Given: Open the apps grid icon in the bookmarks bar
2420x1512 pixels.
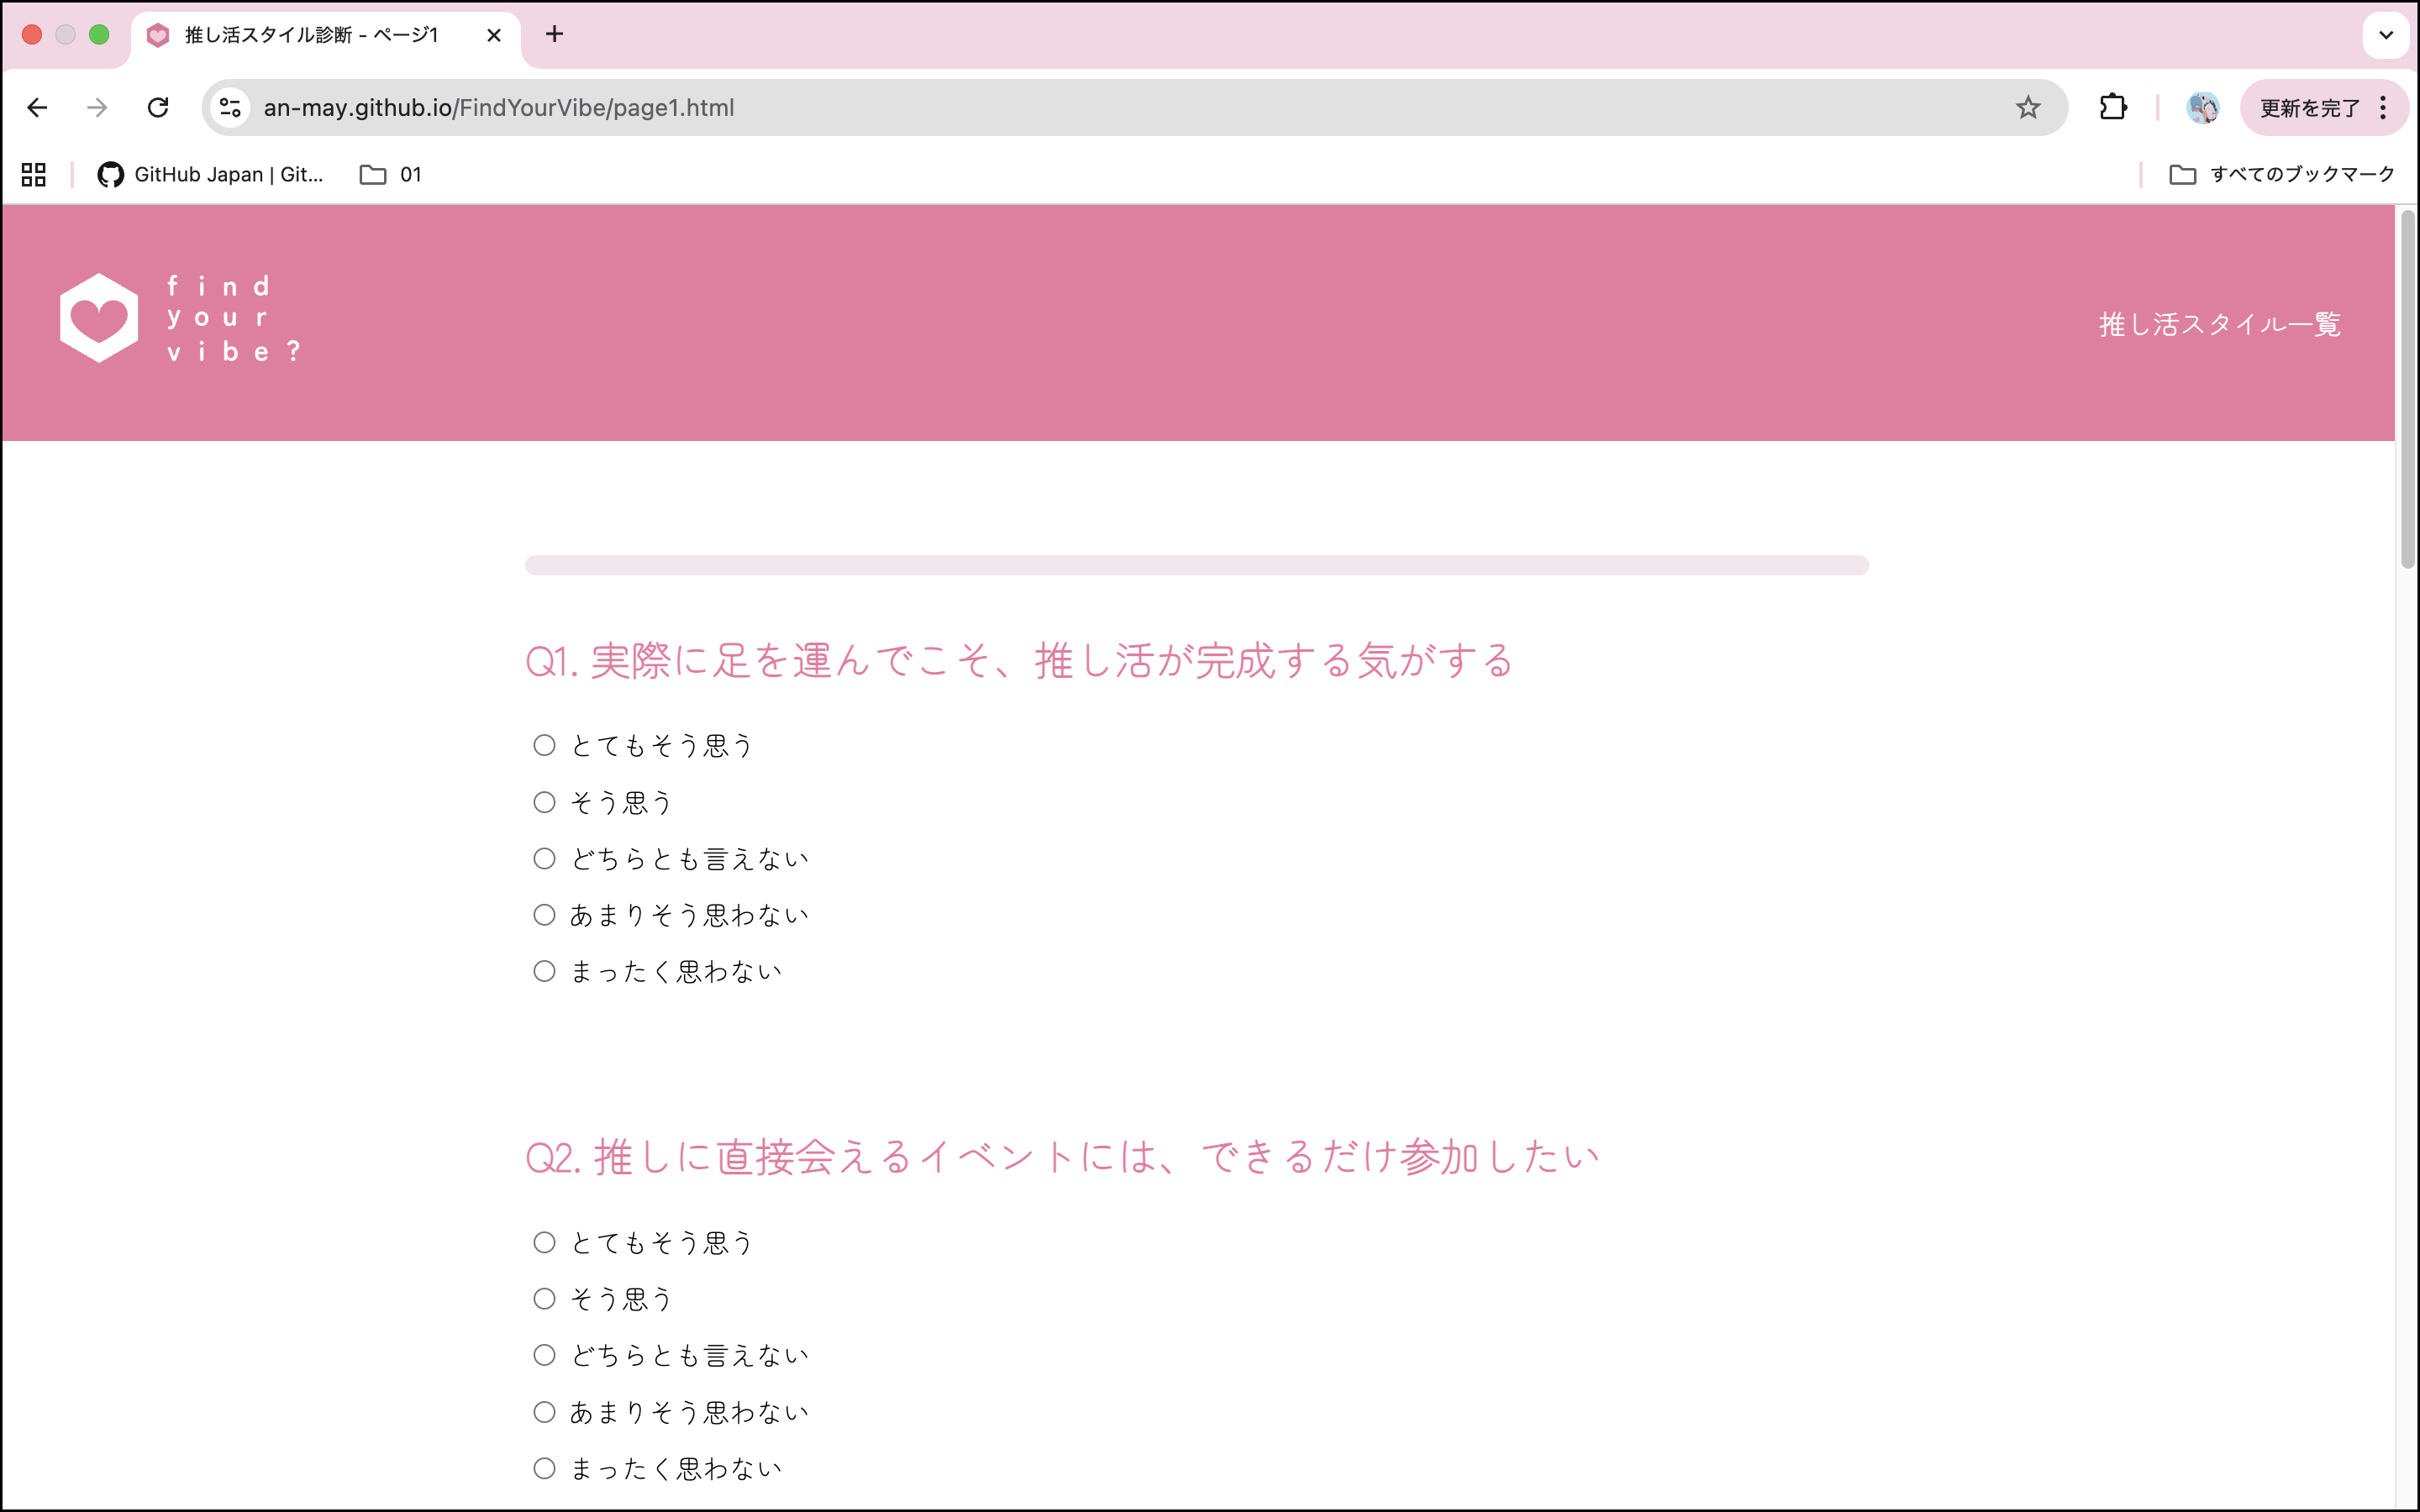Looking at the screenshot, I should [x=34, y=174].
